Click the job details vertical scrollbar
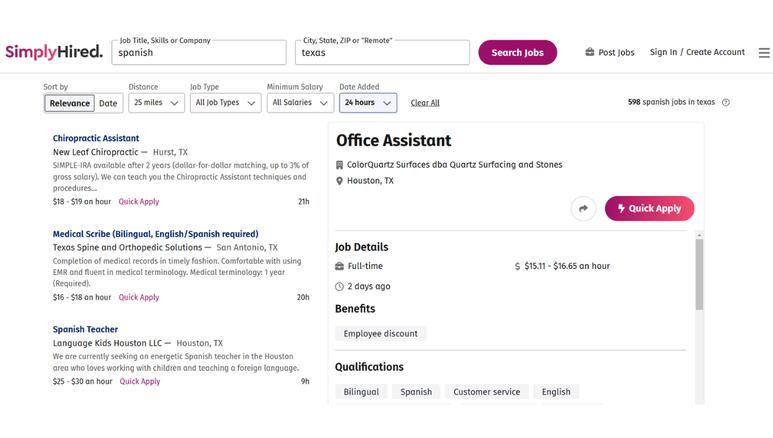 [x=699, y=274]
